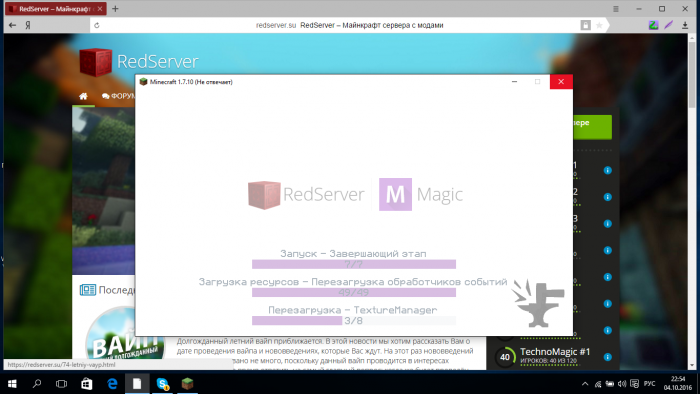The width and height of the screenshot is (700, 394).
Task: Close the RedServer browser tab
Action: (x=100, y=9)
